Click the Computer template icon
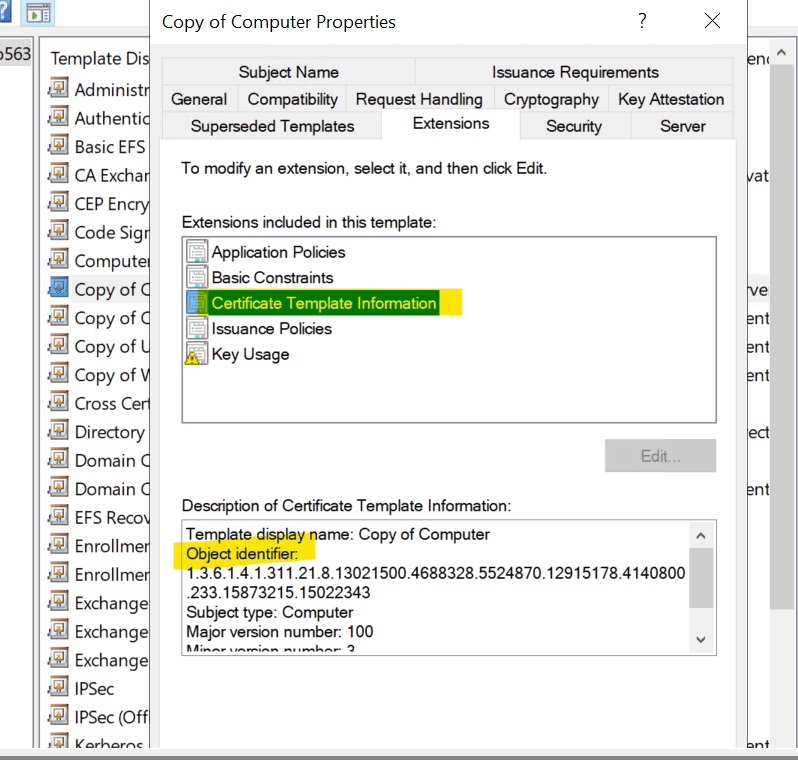 click(59, 259)
